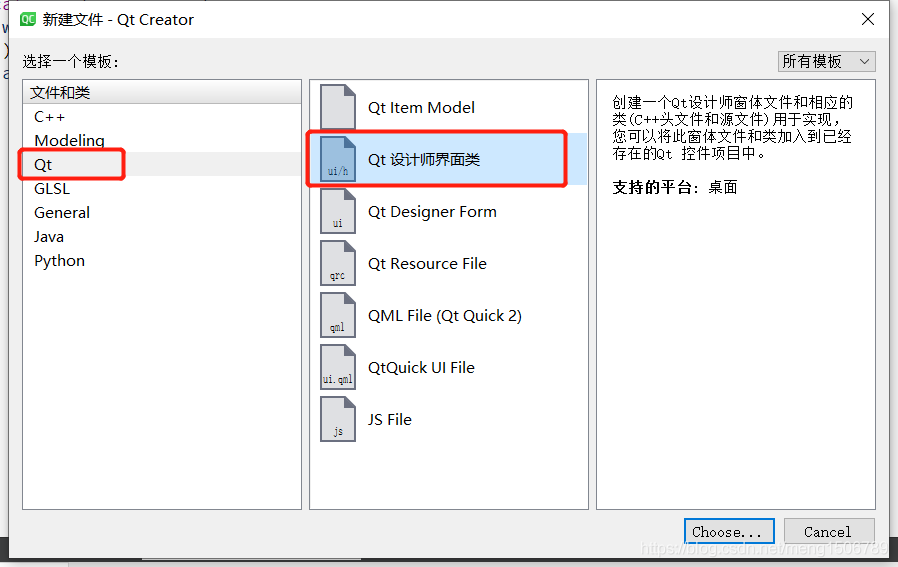Choose the Qt Item Model template
The image size is (898, 567).
tap(448, 107)
